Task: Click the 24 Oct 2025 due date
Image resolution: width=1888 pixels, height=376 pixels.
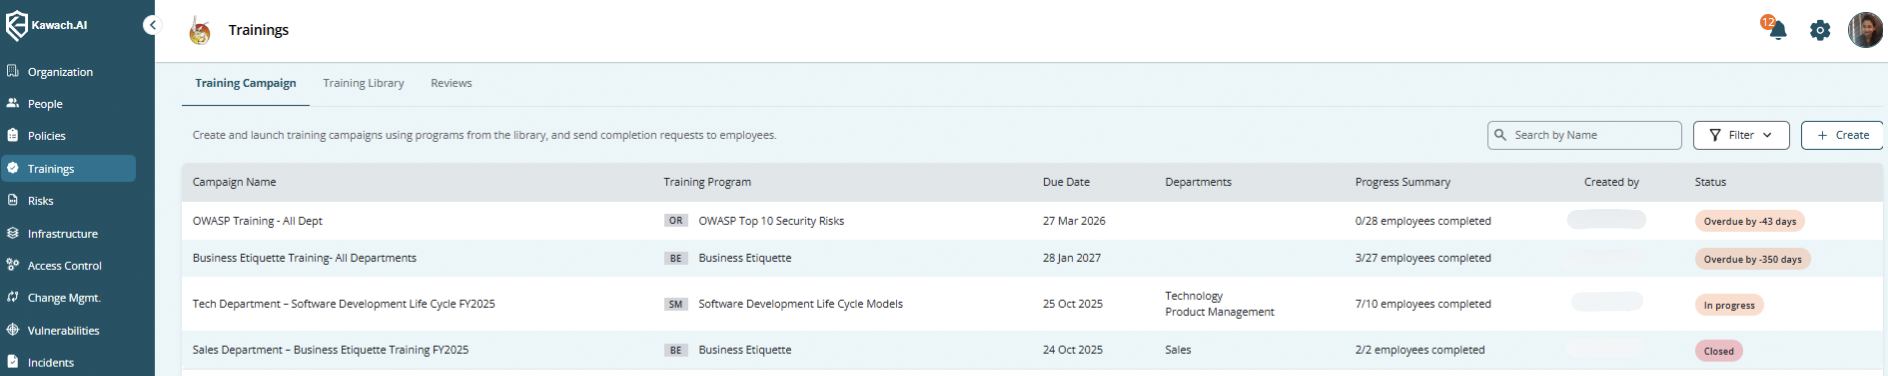Action: point(1073,350)
